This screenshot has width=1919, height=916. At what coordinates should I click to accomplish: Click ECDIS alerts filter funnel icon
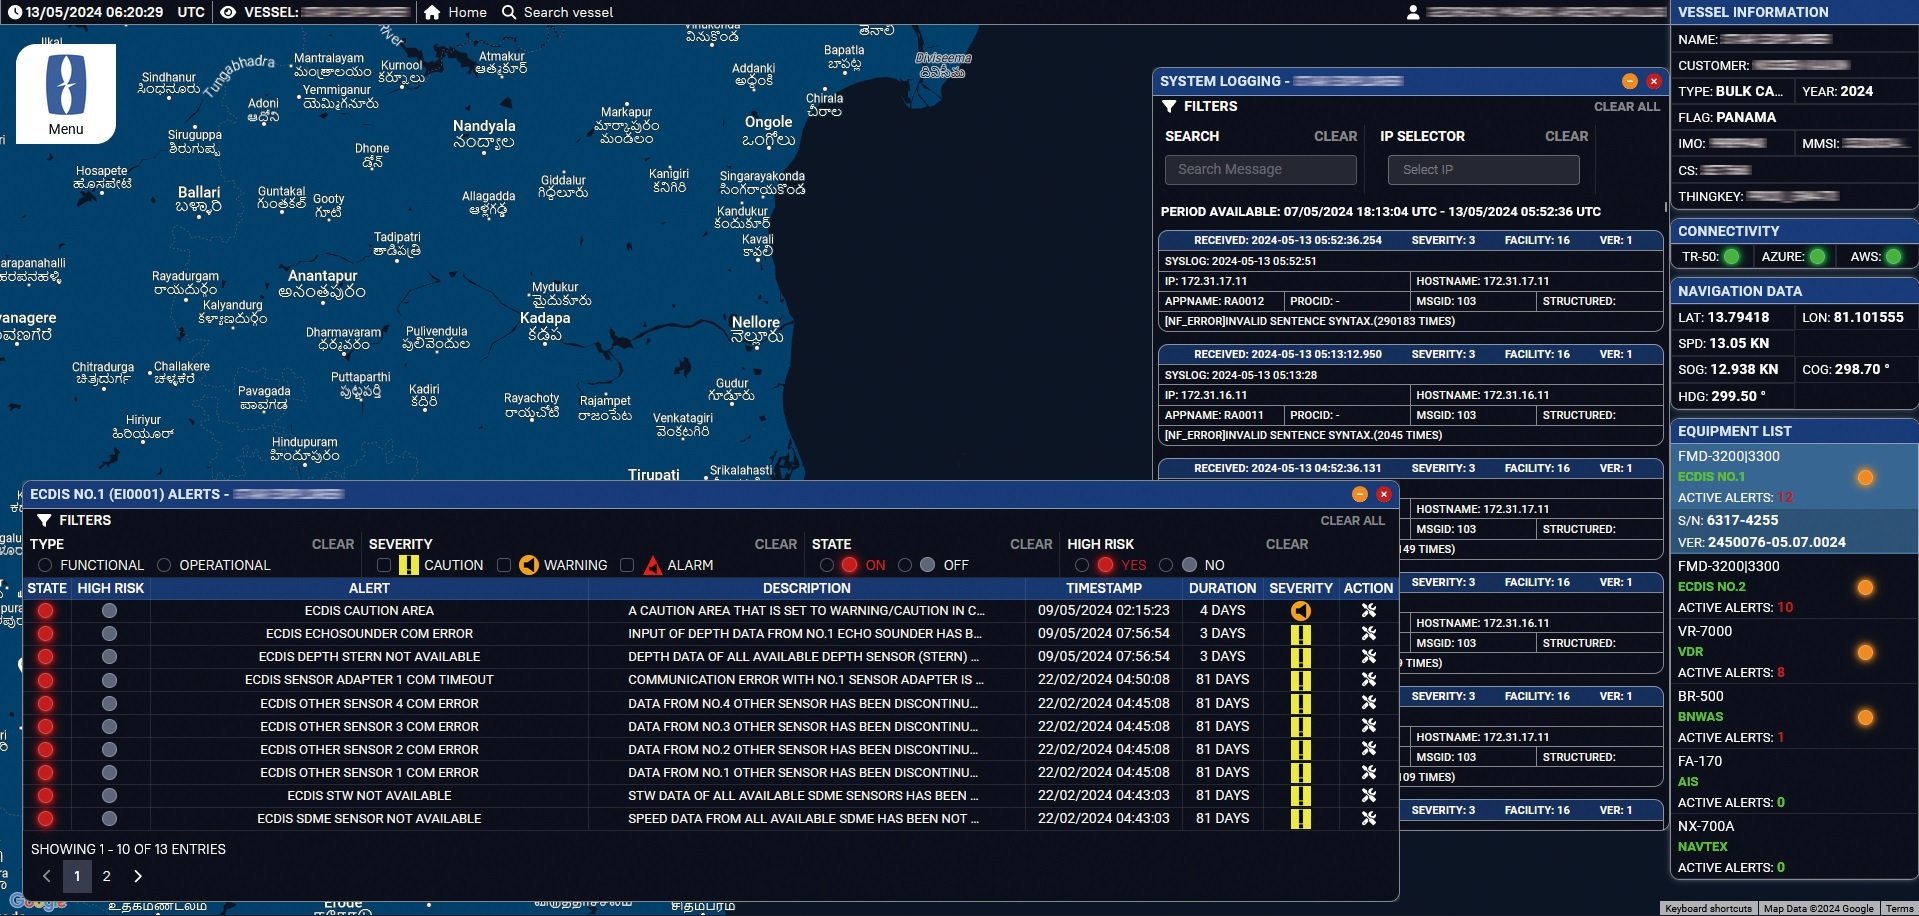click(44, 520)
